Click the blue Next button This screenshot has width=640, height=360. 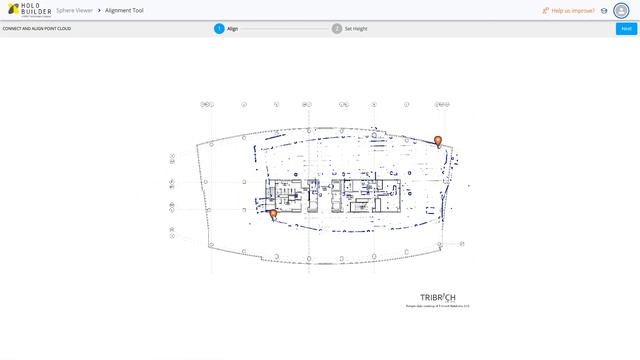coord(626,29)
